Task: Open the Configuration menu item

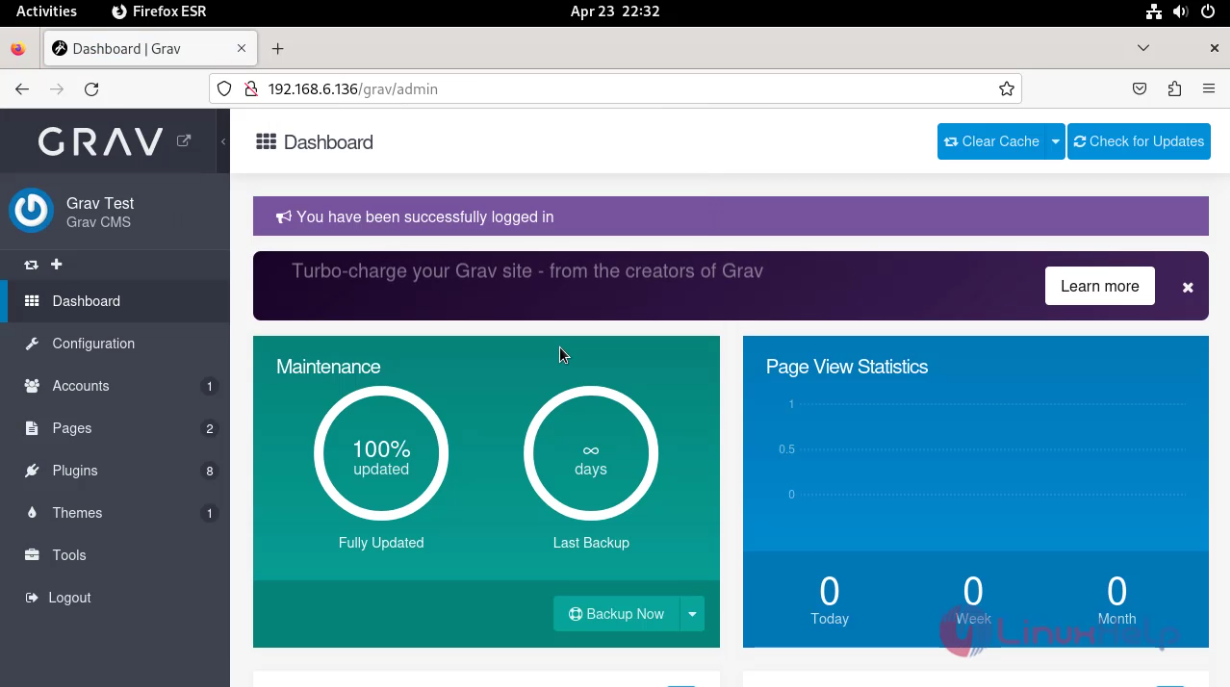Action: click(115, 343)
